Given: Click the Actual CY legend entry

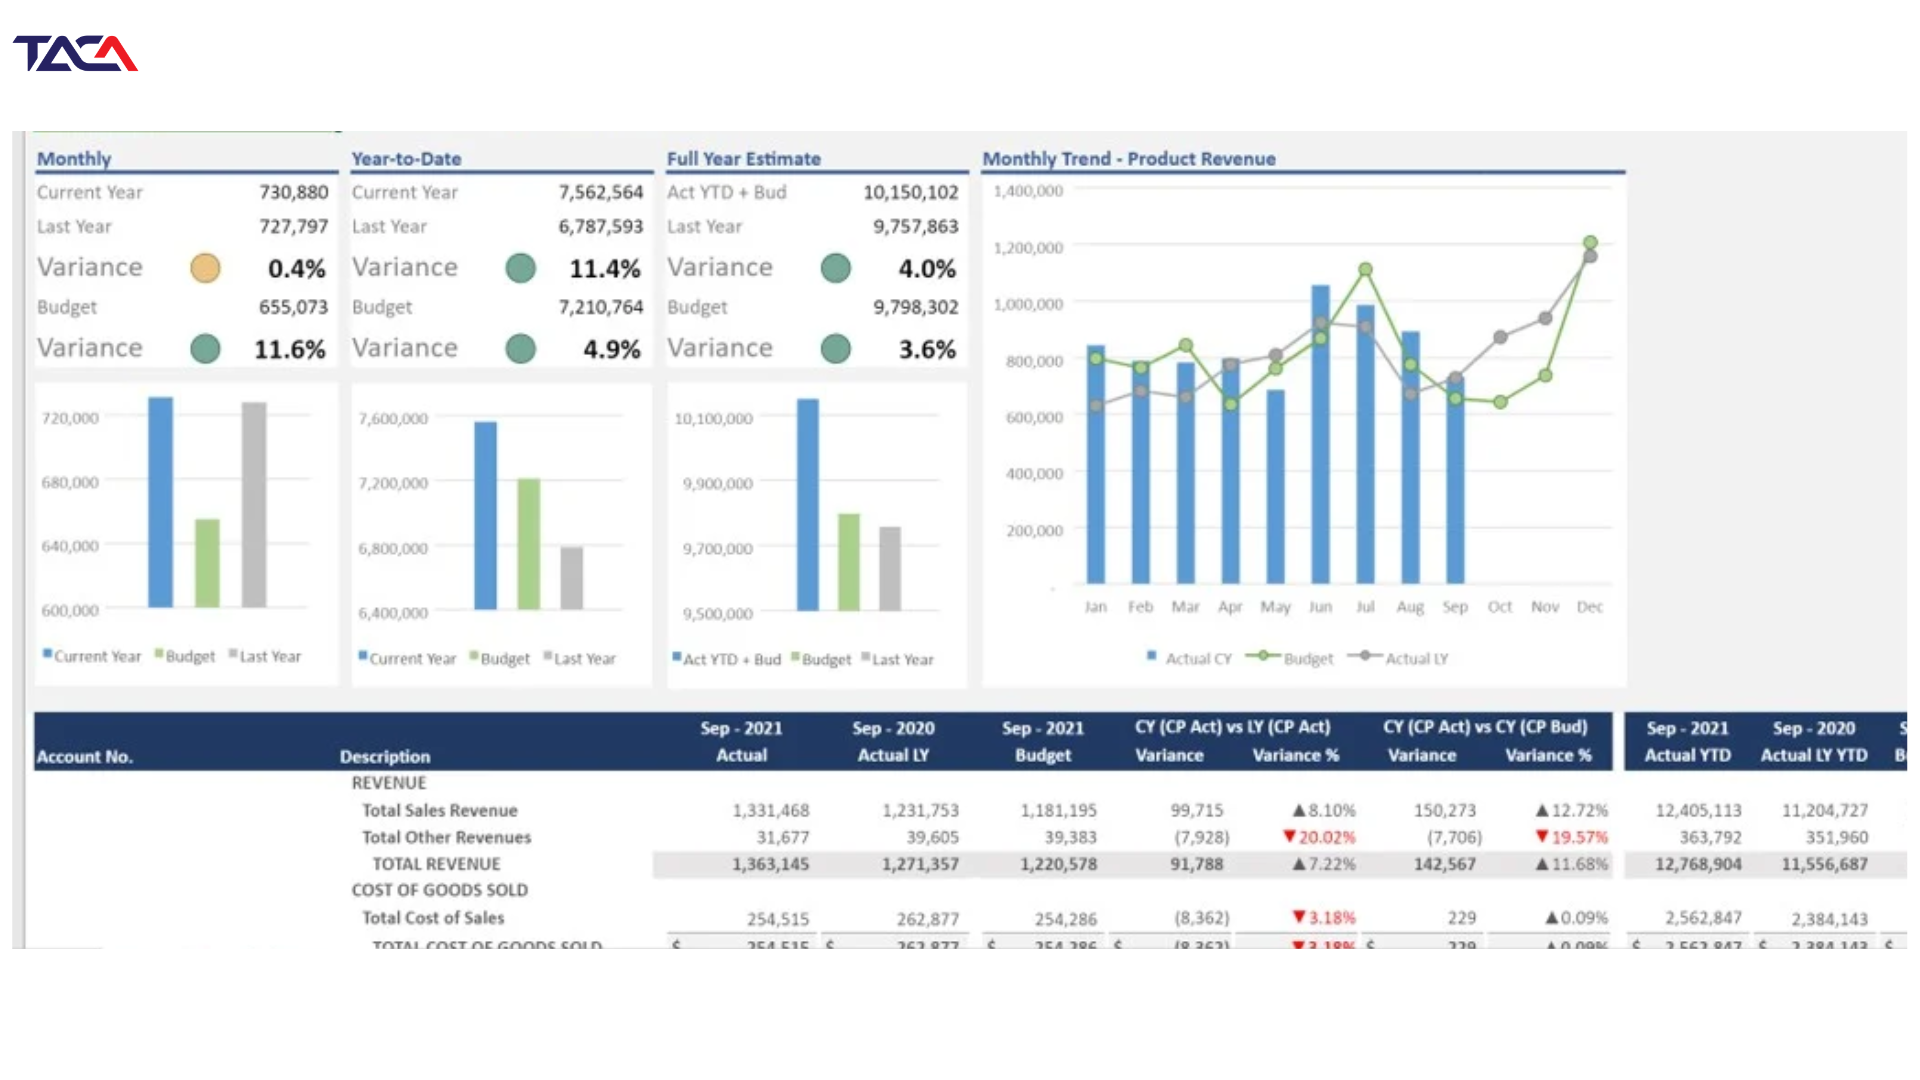Looking at the screenshot, I should tap(1189, 658).
